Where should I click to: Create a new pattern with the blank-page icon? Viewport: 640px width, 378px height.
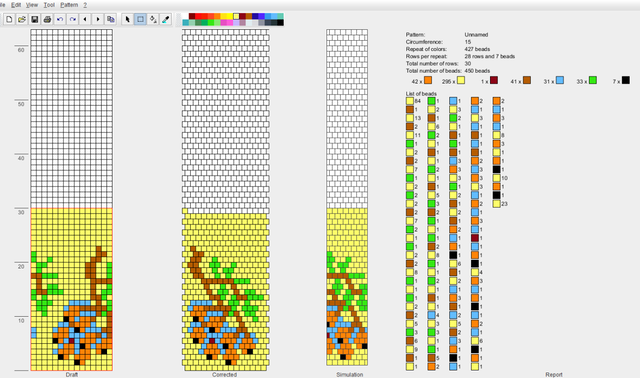9,19
